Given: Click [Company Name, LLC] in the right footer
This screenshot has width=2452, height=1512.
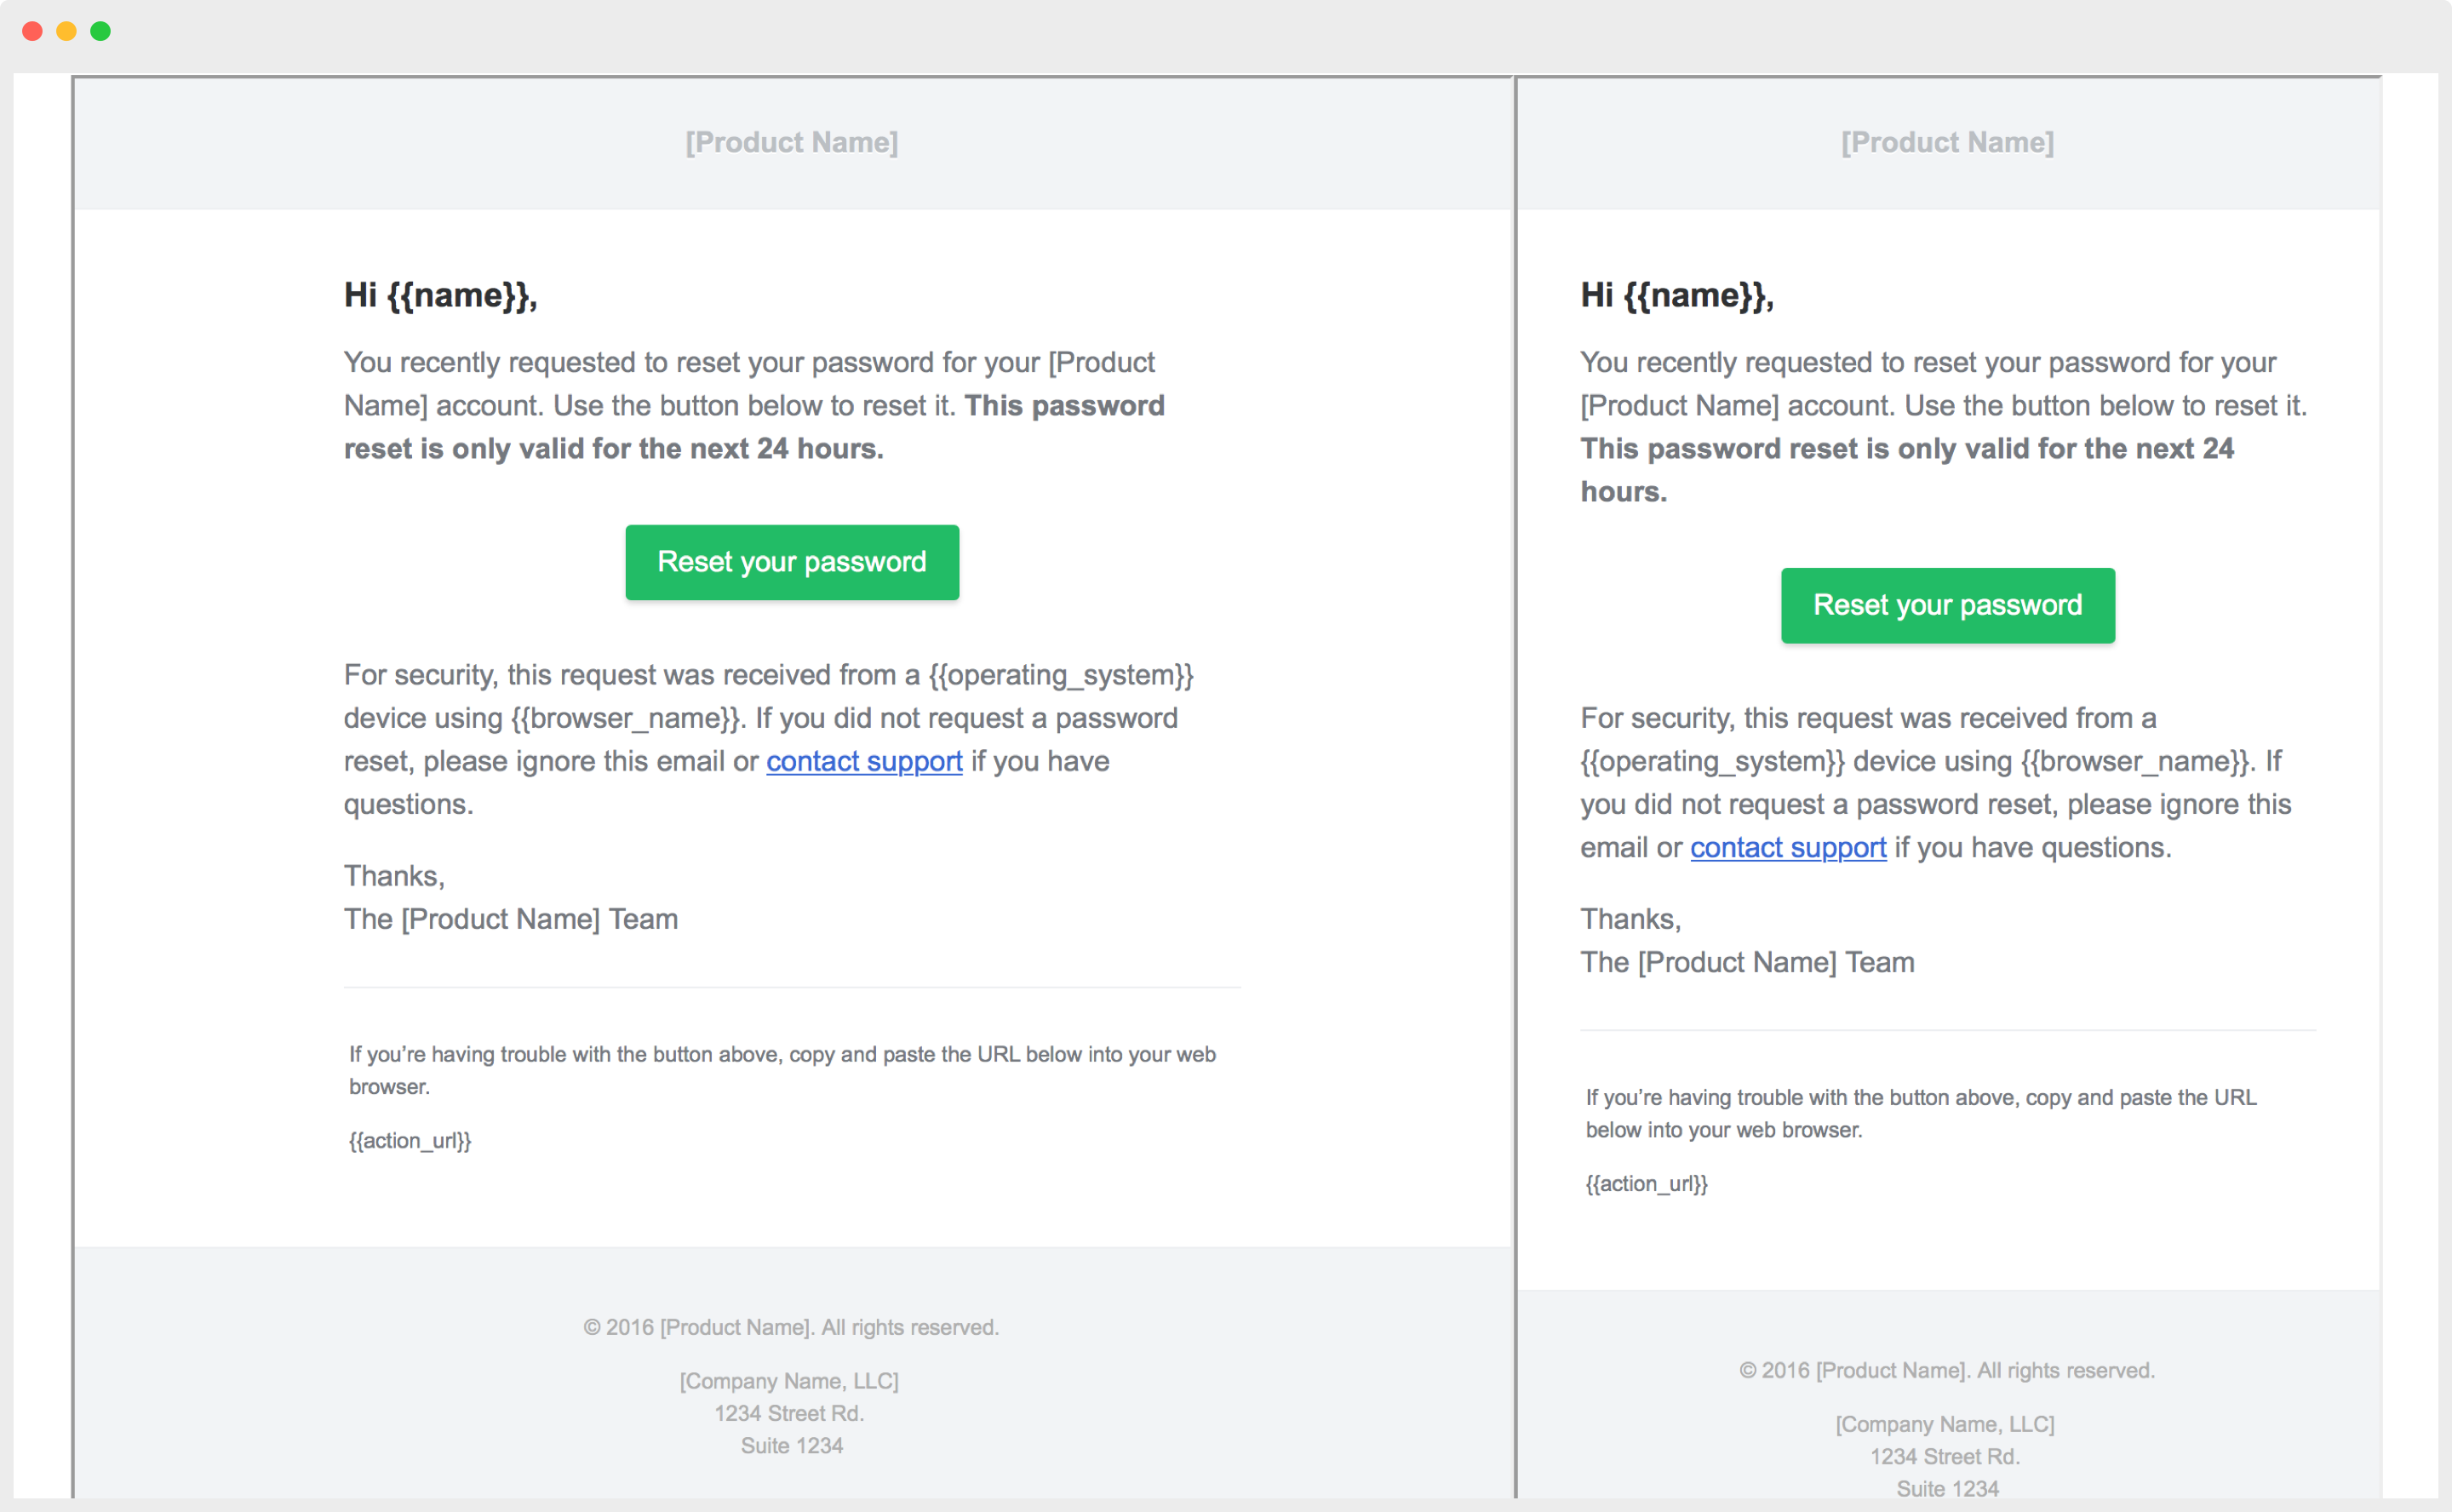Looking at the screenshot, I should pos(1945,1424).
